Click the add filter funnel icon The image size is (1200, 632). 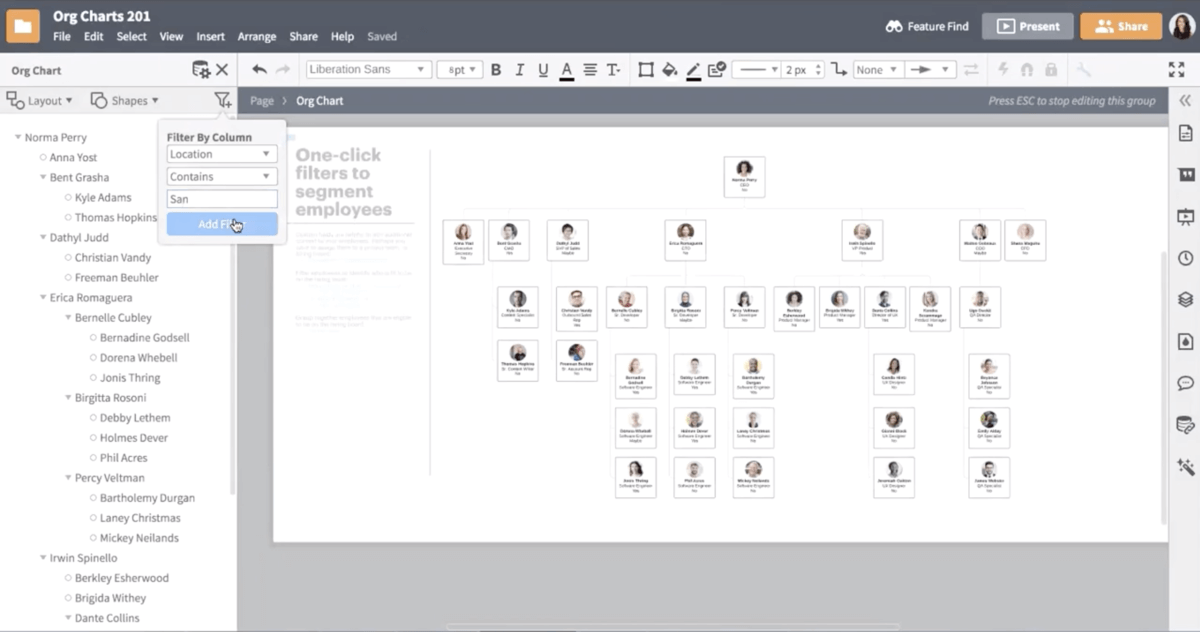pos(222,100)
